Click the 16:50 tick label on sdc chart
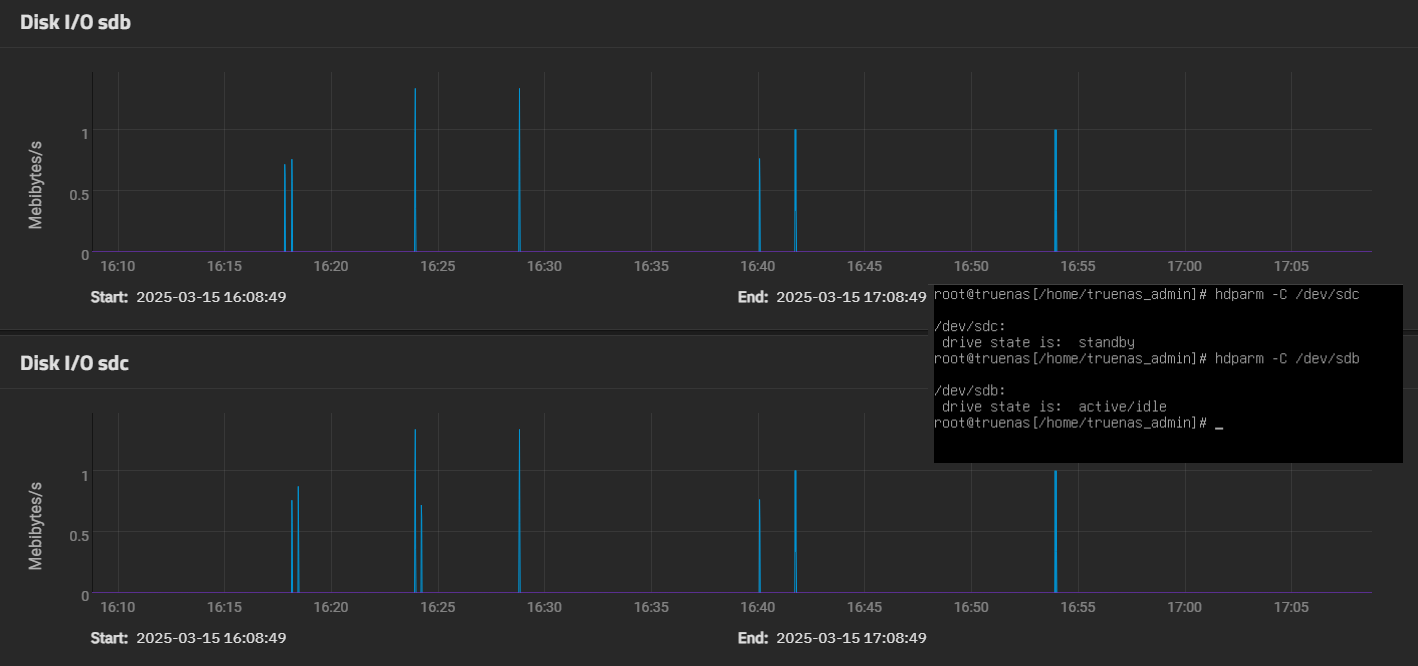 (x=971, y=608)
